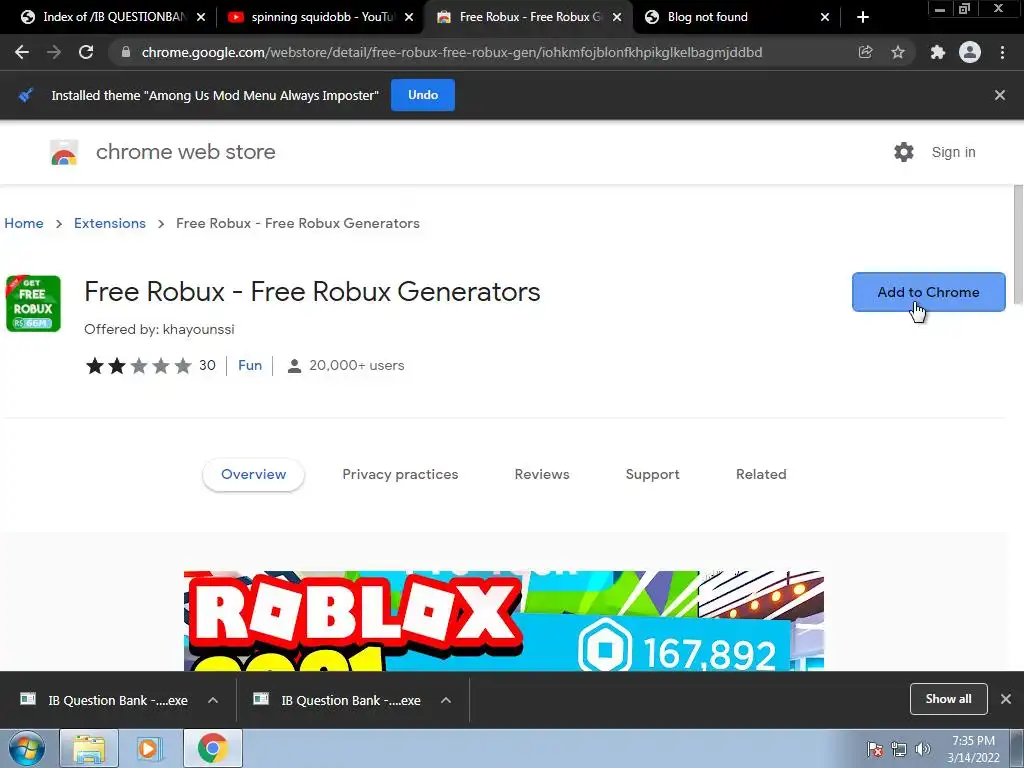
Task: Dismiss the installed theme notification bar
Action: (x=1000, y=95)
